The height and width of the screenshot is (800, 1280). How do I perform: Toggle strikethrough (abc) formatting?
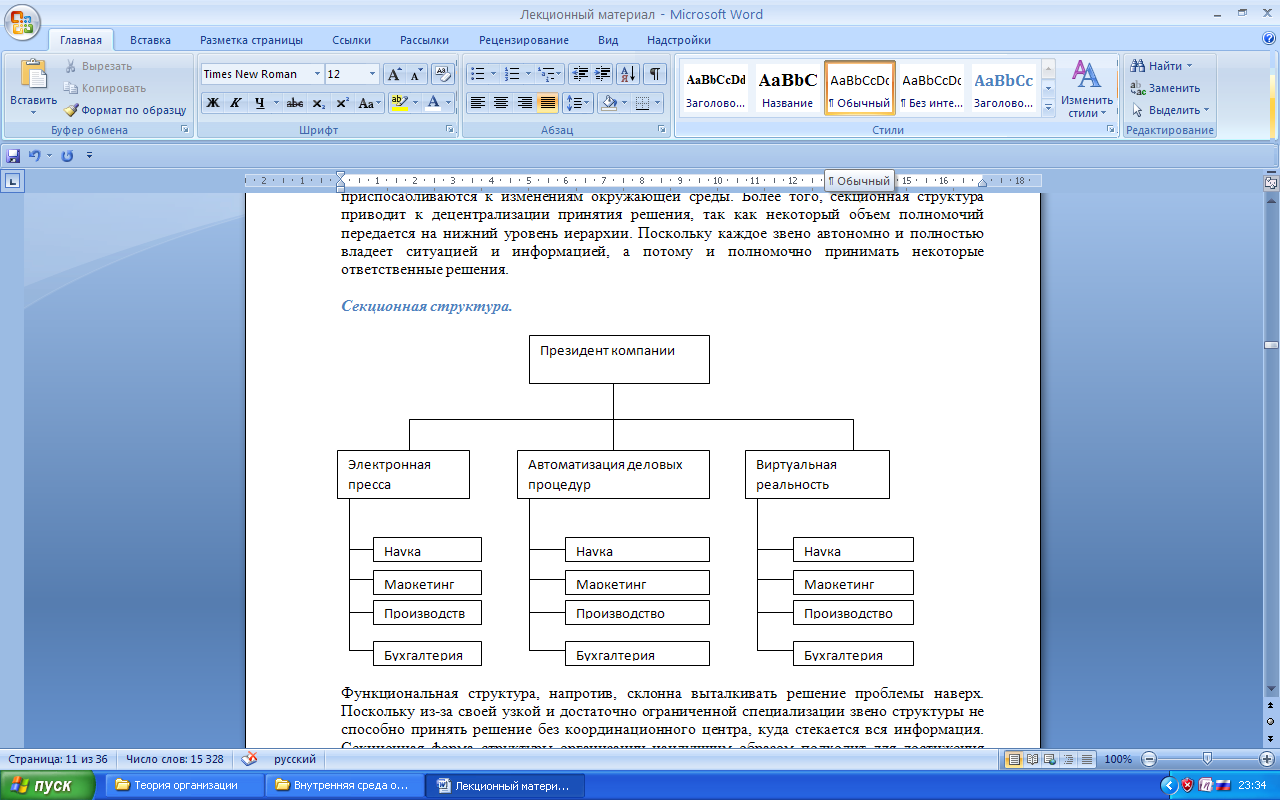click(295, 102)
